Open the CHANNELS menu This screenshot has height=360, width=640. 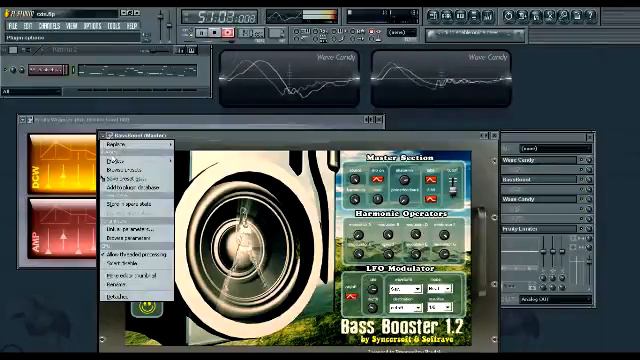(49, 26)
